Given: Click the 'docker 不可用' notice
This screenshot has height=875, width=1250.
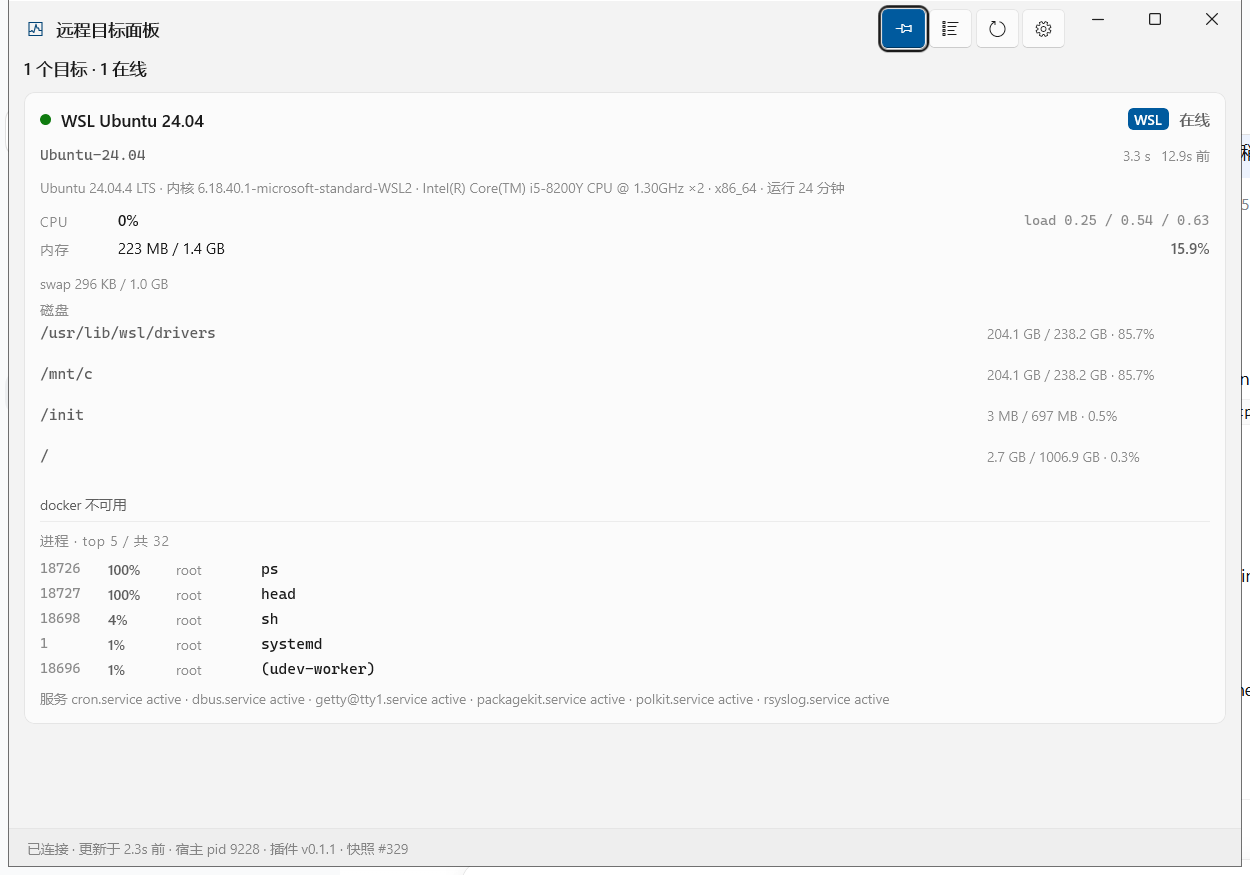Looking at the screenshot, I should coord(83,505).
